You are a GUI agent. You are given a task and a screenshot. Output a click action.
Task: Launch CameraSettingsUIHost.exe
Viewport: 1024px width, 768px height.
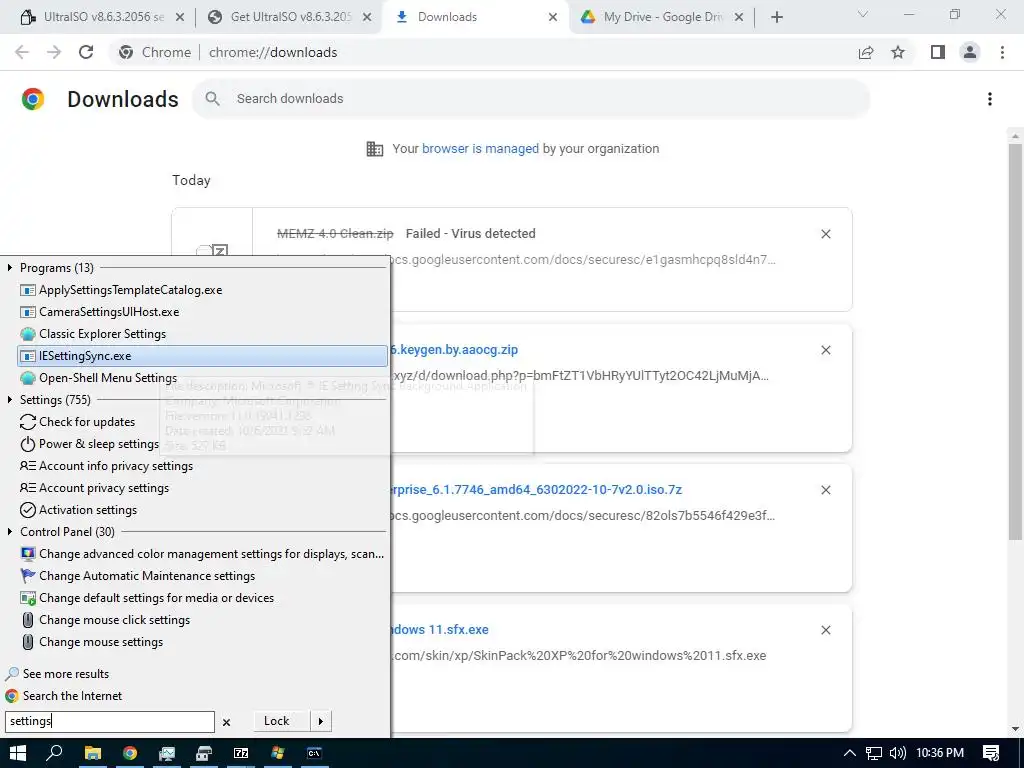[x=203, y=312]
